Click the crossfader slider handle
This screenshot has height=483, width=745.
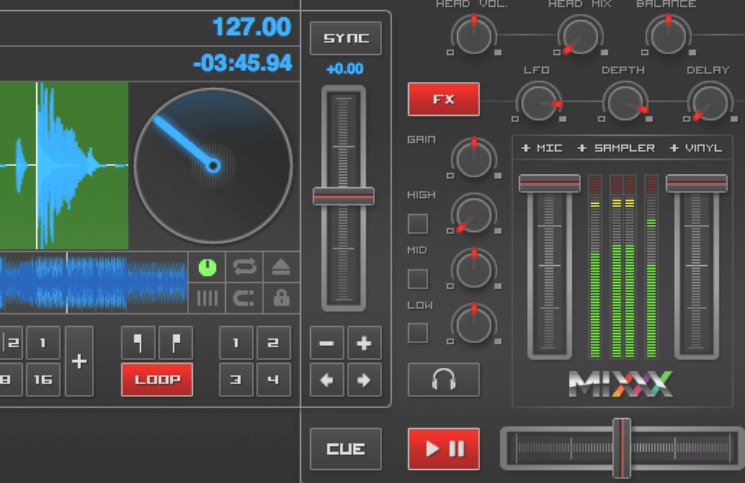(622, 448)
